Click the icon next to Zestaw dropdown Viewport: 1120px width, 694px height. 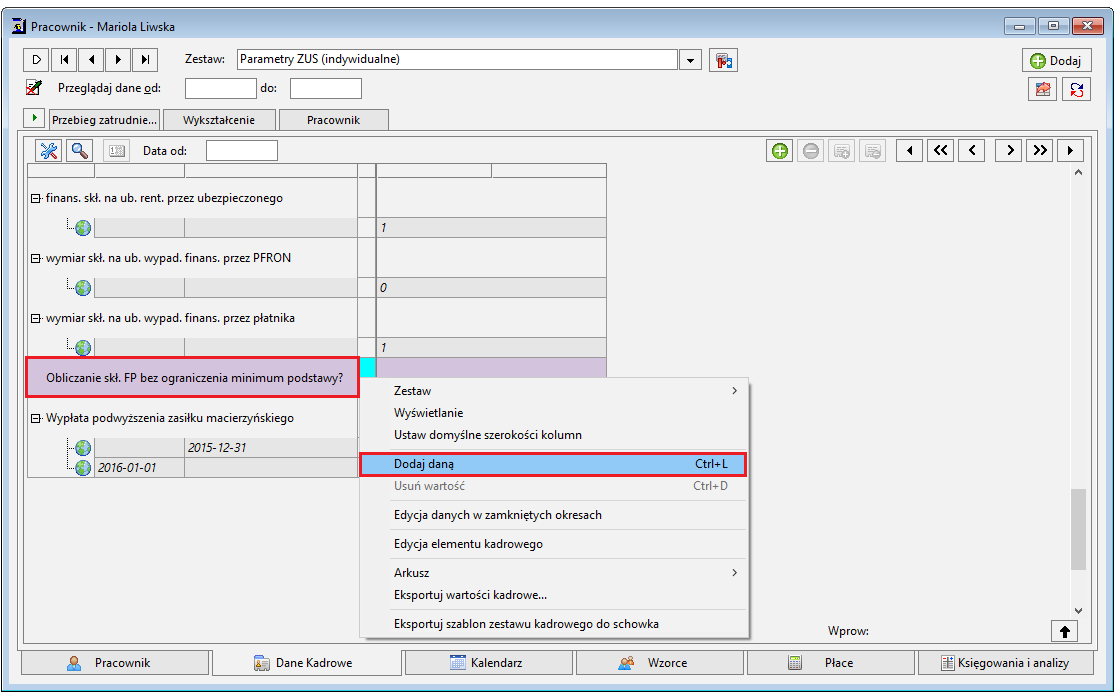tap(723, 60)
